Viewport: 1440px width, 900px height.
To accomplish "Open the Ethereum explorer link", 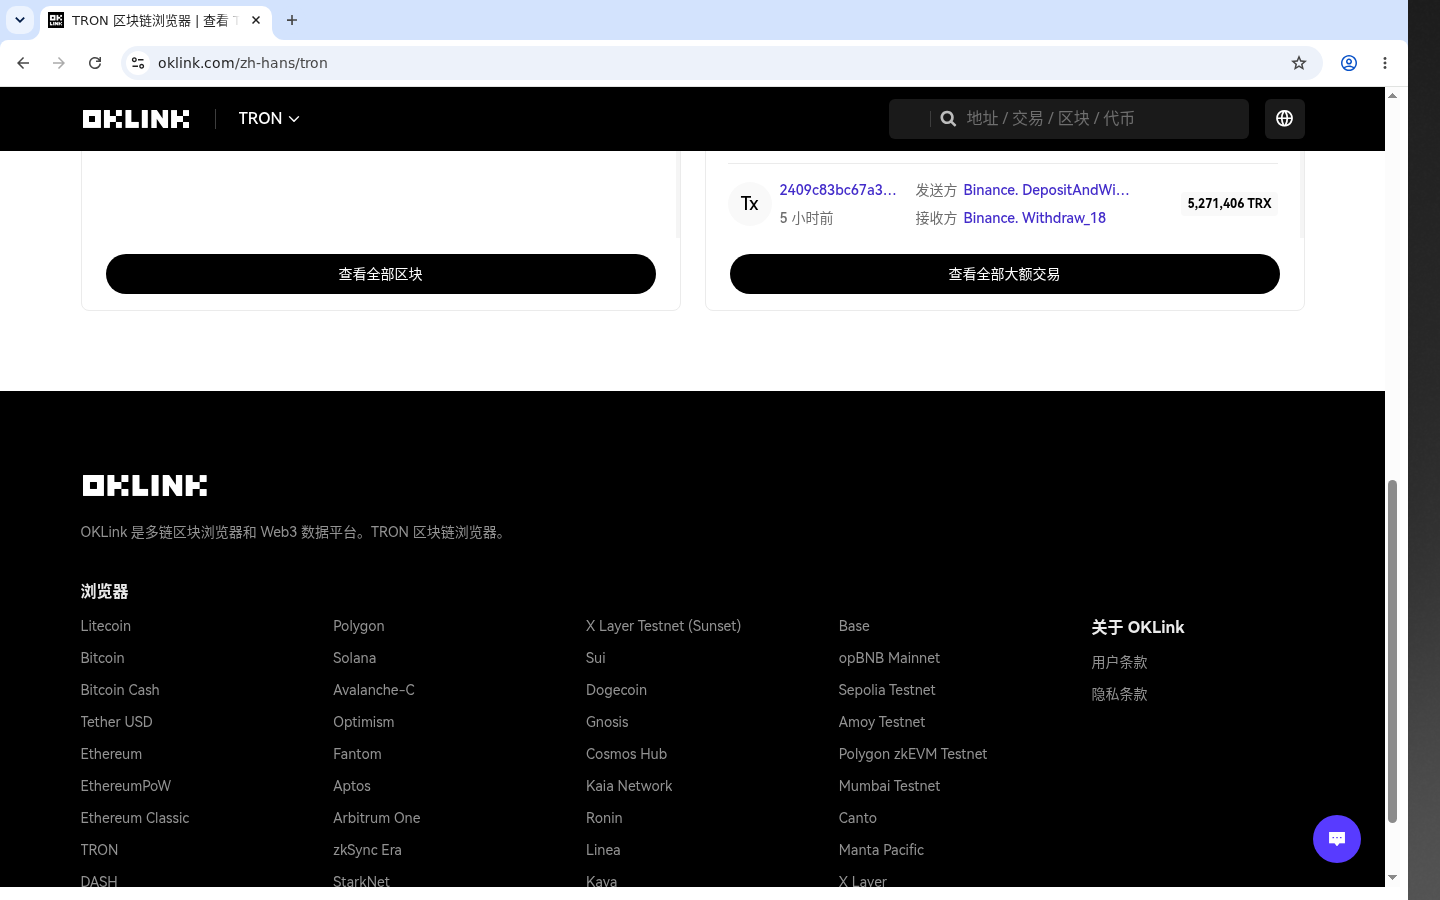I will tap(111, 754).
